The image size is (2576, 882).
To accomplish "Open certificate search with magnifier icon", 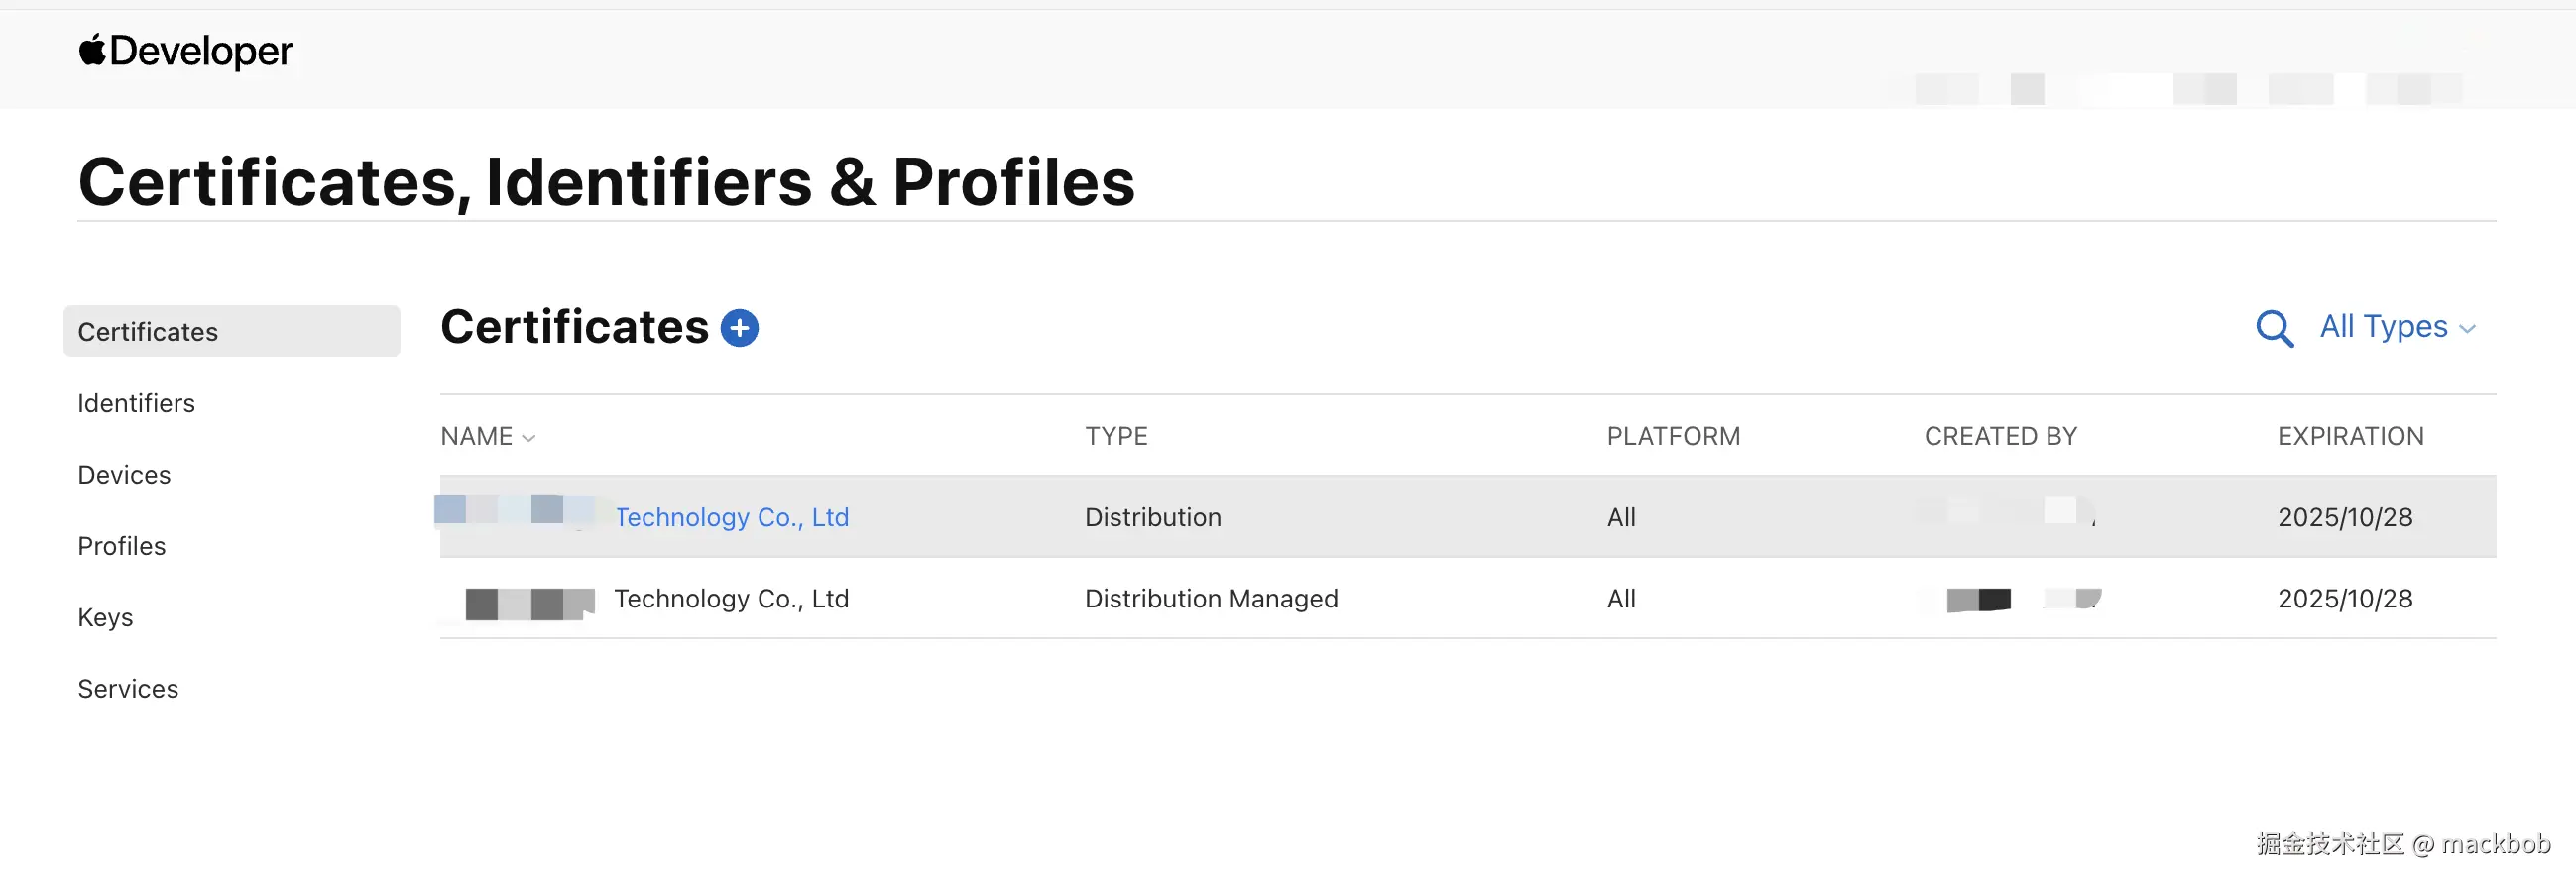I will pyautogui.click(x=2274, y=328).
